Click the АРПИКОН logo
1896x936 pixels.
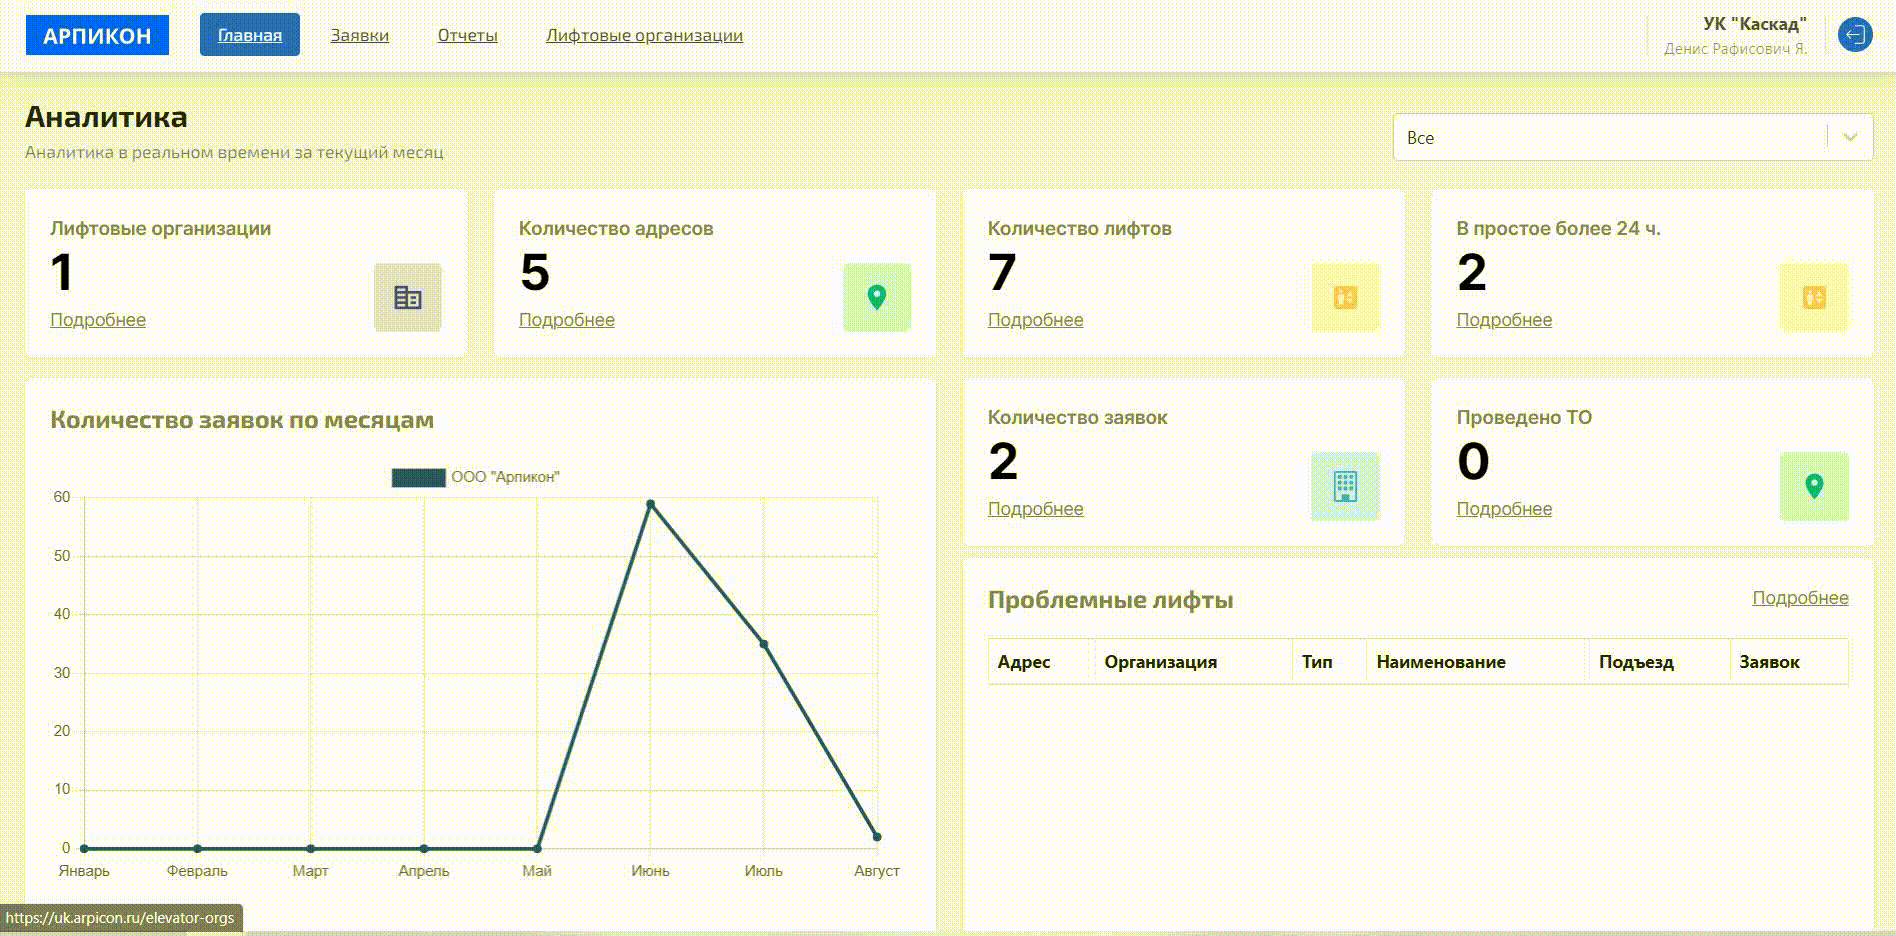[x=97, y=35]
